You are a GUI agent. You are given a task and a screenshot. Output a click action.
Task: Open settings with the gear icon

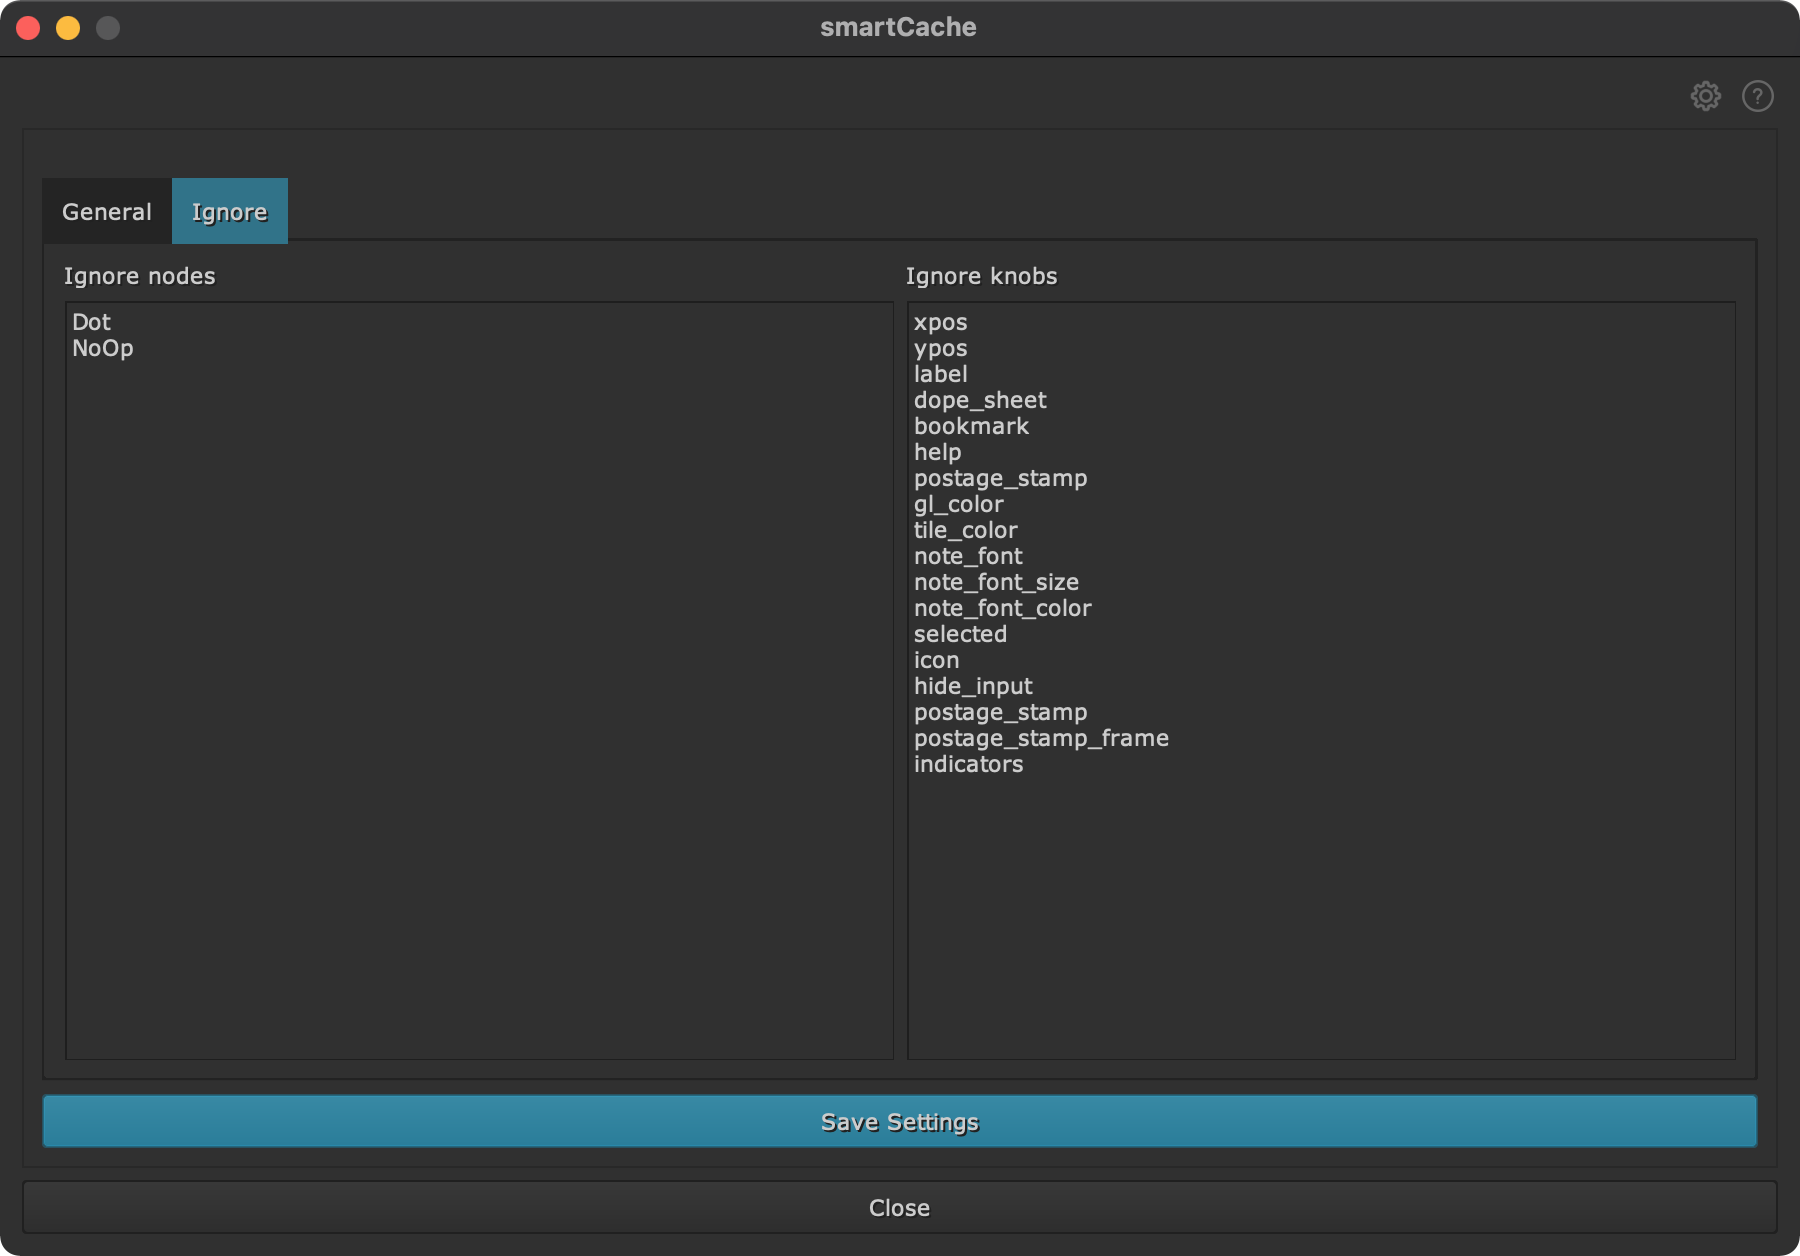coord(1705,96)
